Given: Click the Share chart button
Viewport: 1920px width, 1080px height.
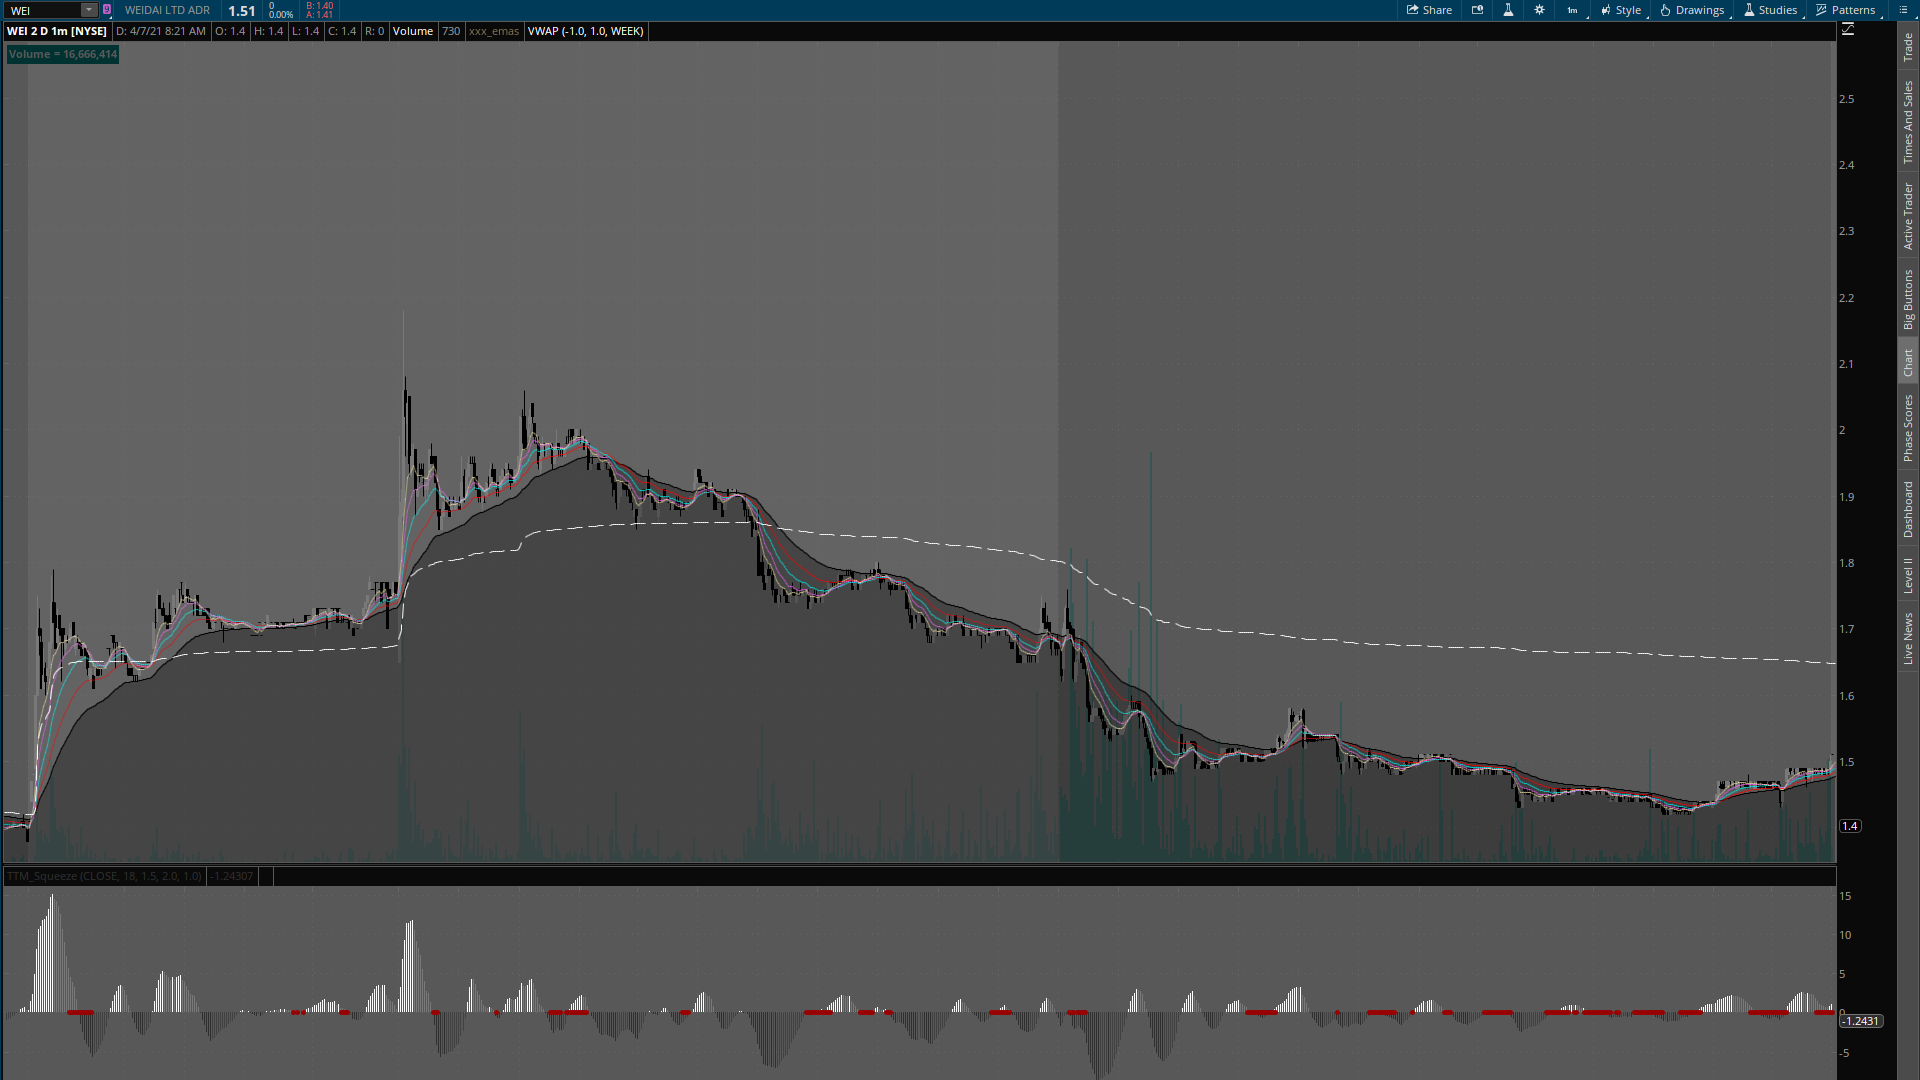Looking at the screenshot, I should pyautogui.click(x=1429, y=10).
